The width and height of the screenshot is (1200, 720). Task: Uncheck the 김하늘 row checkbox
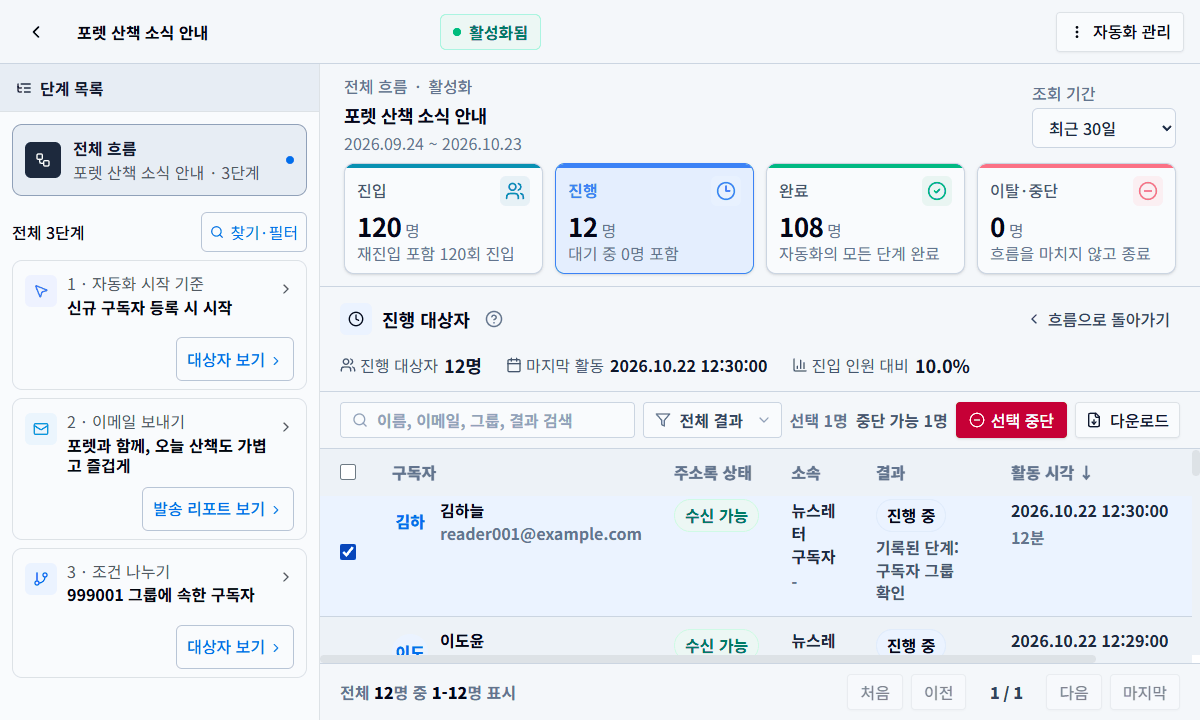pyautogui.click(x=348, y=551)
